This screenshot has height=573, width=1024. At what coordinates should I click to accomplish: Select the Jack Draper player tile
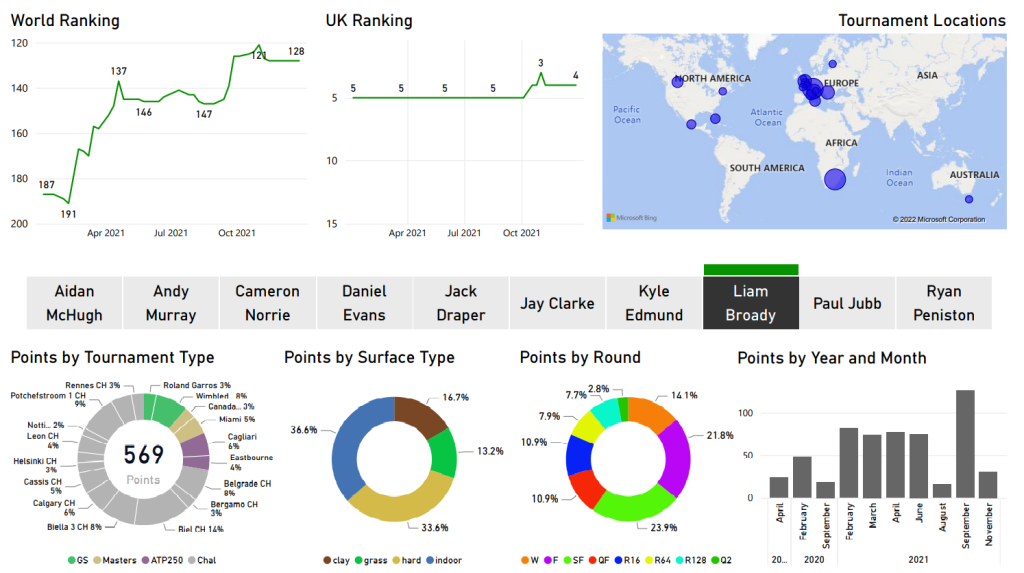[461, 303]
